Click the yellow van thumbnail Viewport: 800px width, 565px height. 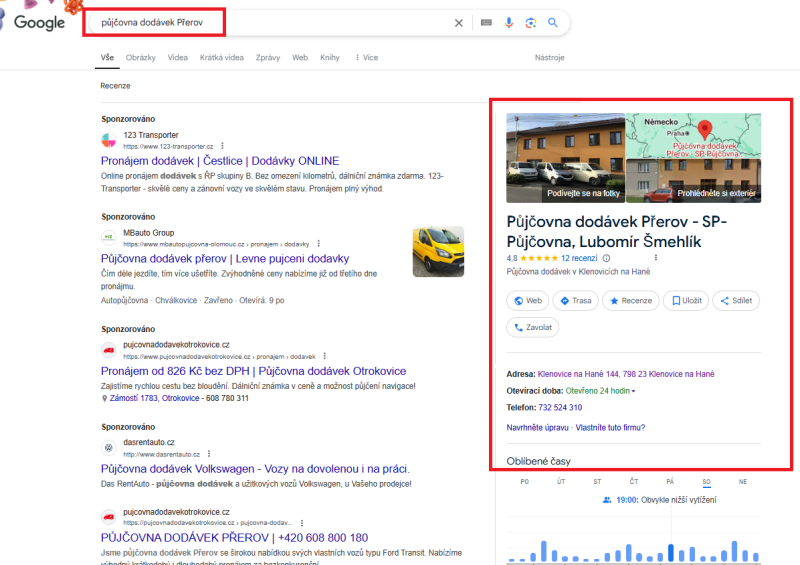438,252
